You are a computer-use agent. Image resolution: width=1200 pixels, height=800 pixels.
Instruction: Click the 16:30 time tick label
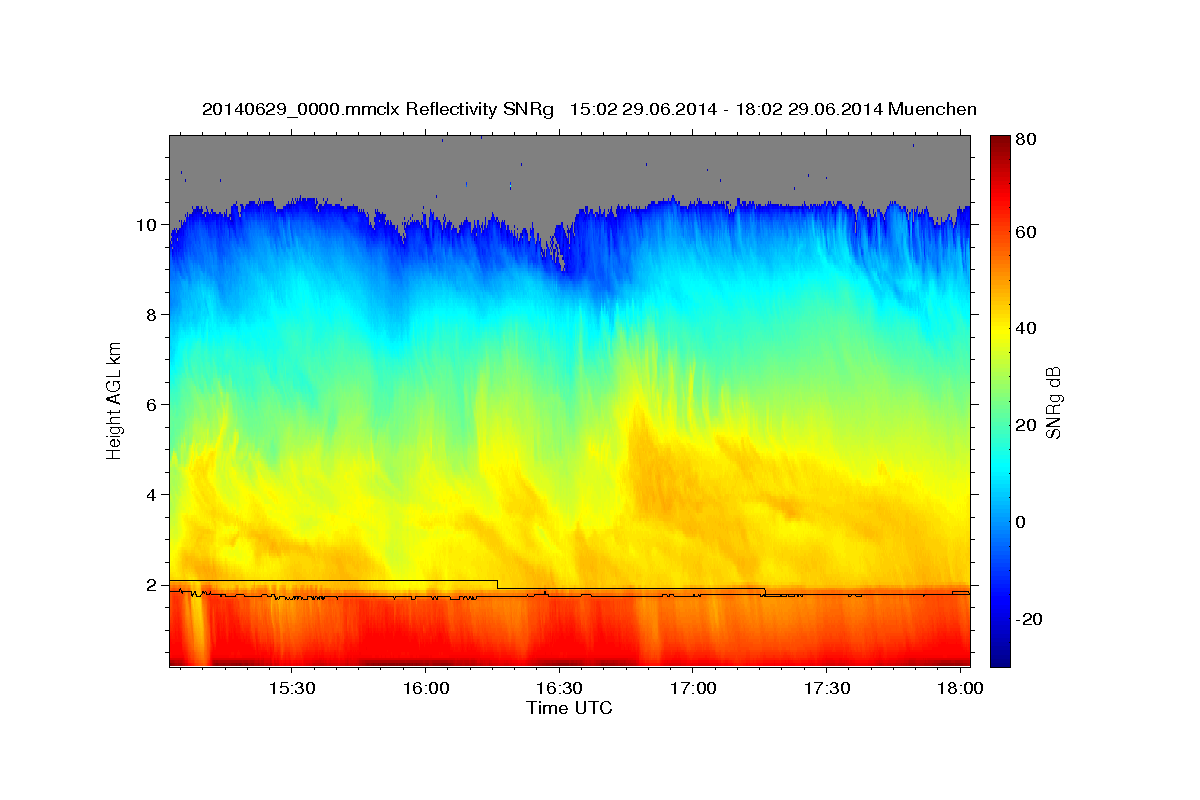point(558,689)
